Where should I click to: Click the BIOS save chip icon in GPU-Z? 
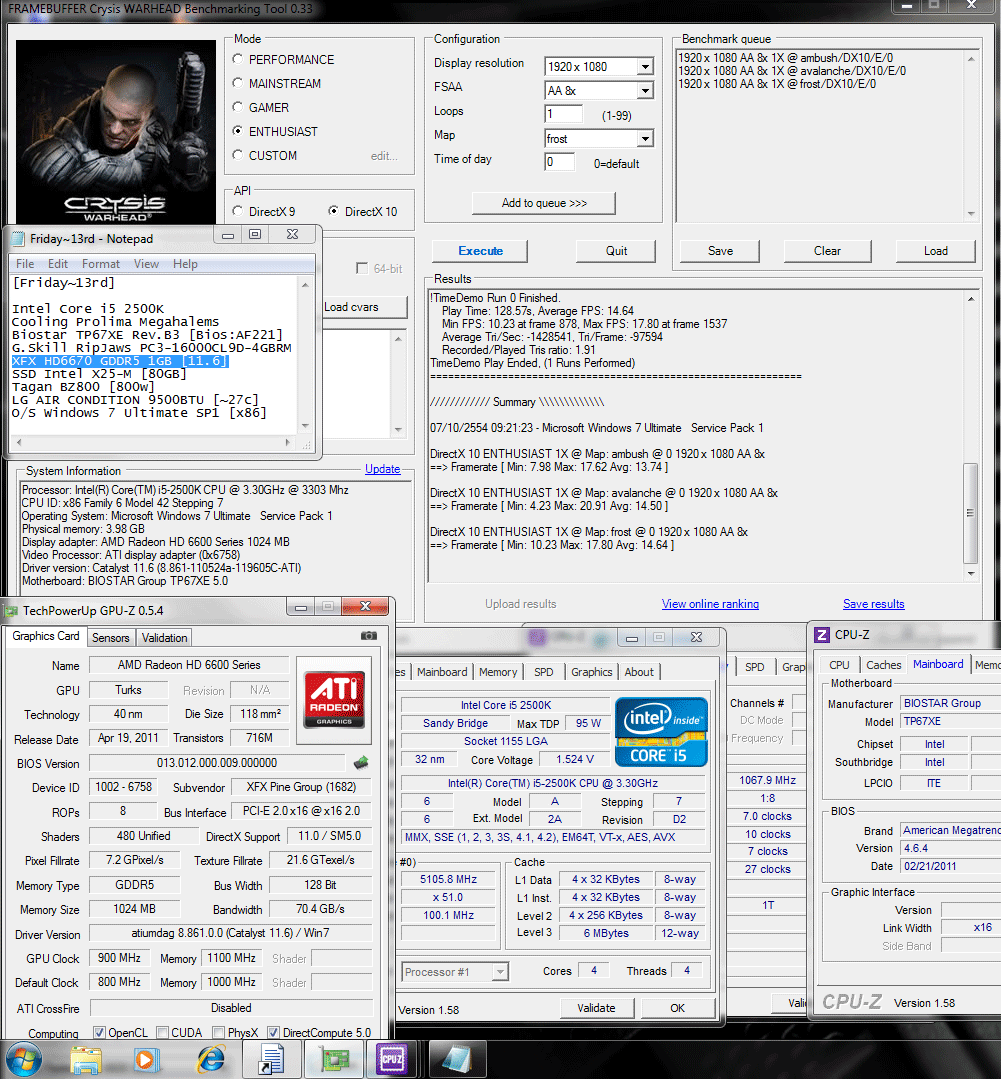click(x=361, y=762)
